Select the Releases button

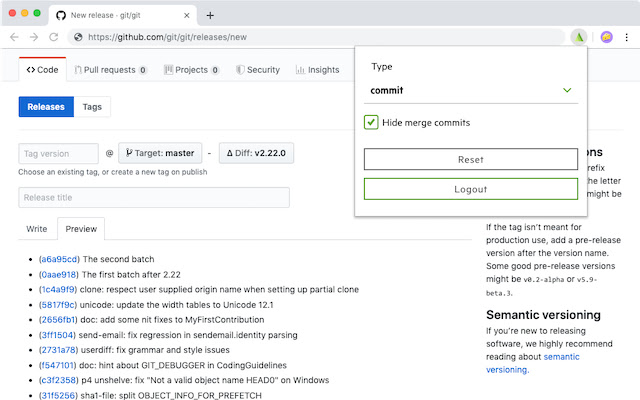click(46, 107)
